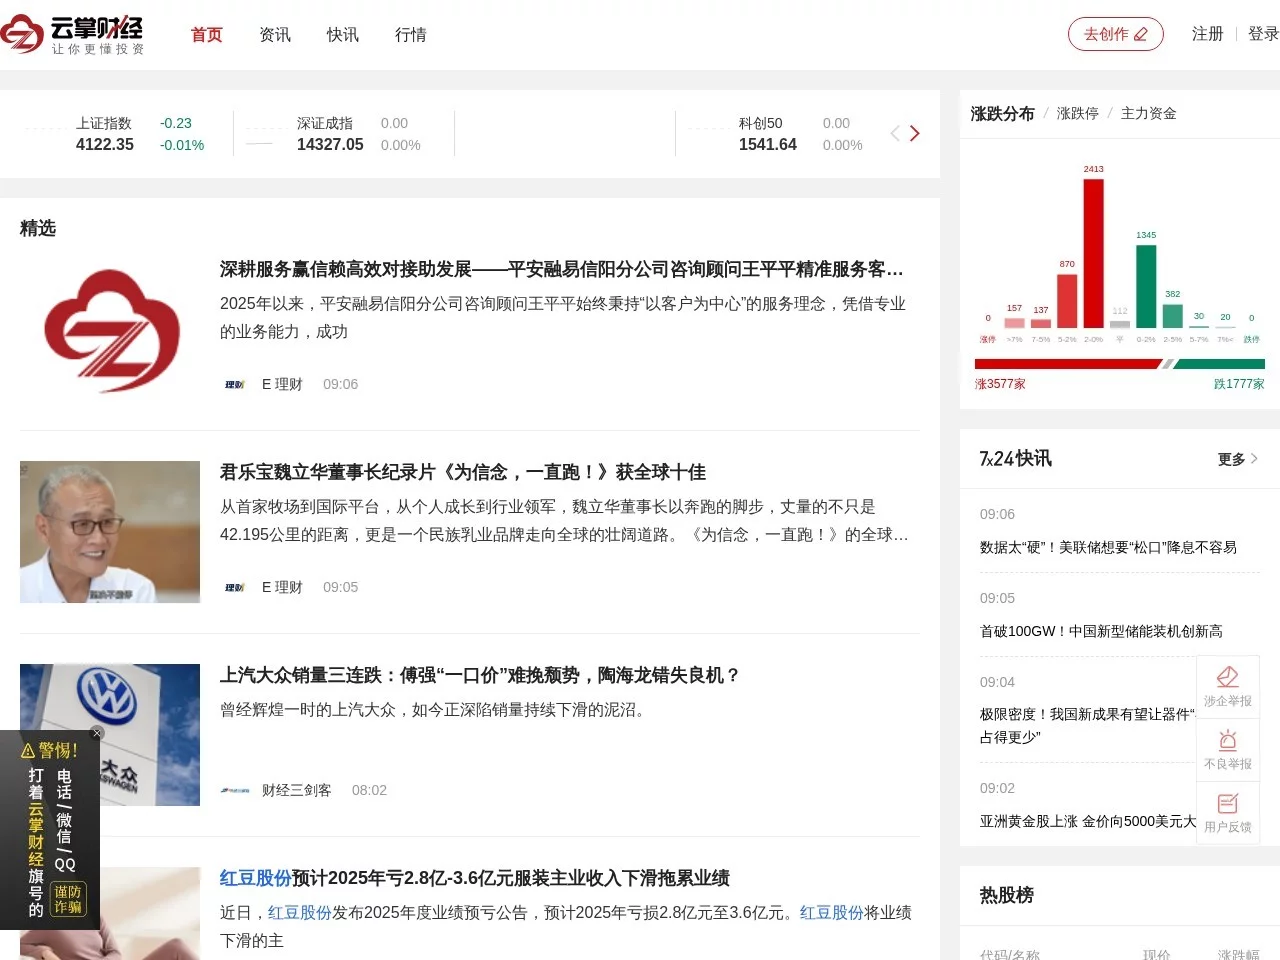Image resolution: width=1280 pixels, height=960 pixels.
Task: Click the E理财 author avatar icon
Action: 233,384
